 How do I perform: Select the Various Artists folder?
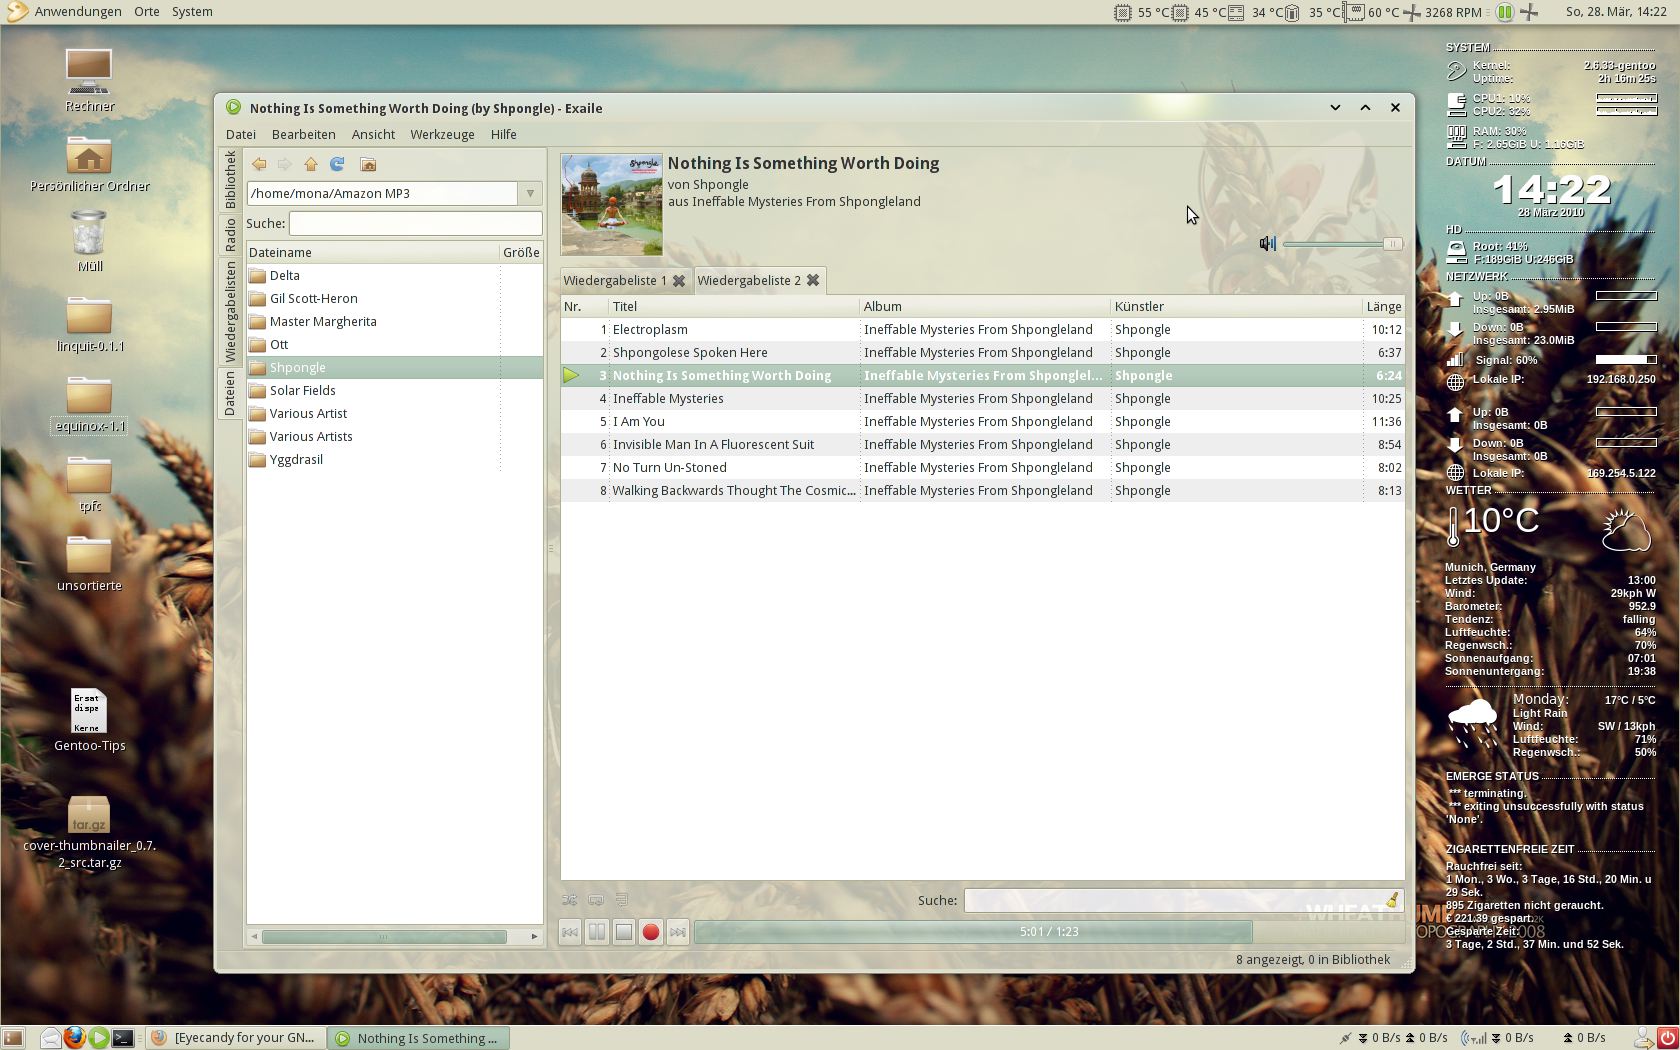pos(395,436)
